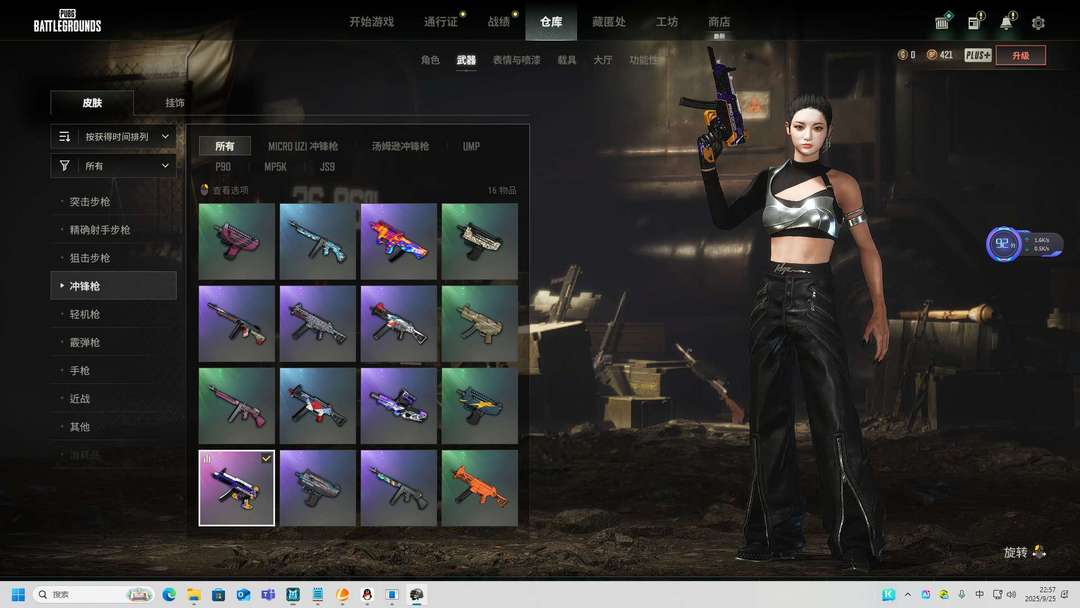Open the 按获得时间排列 sort dropdown
Screen dimensions: 1080x608
click(114, 136)
